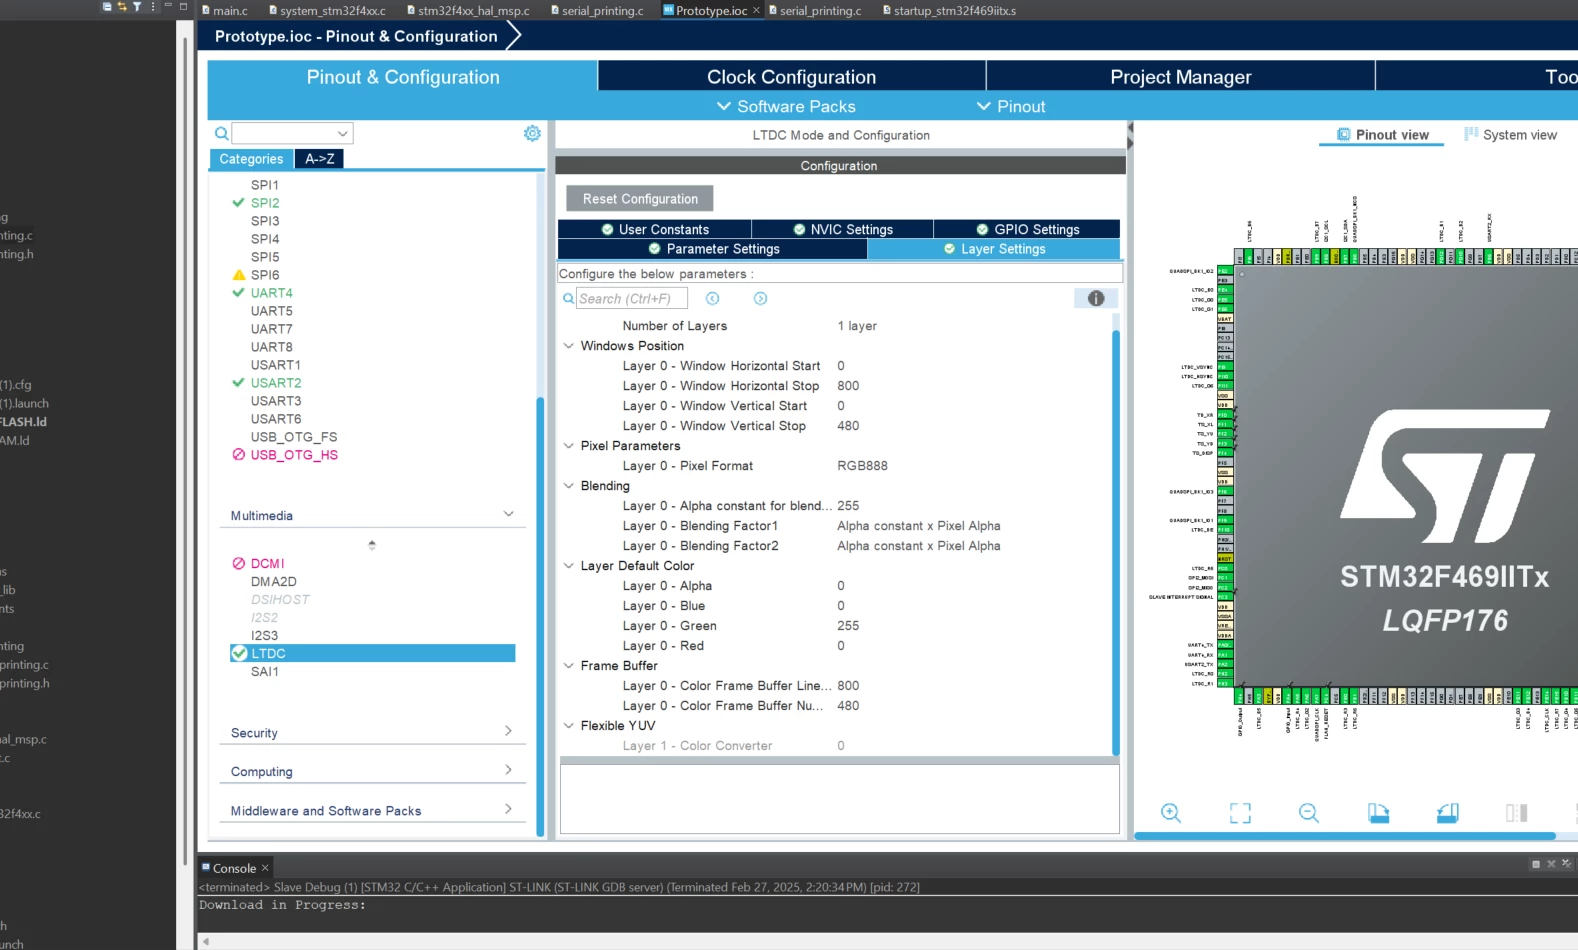Fit the chip to the view area
The height and width of the screenshot is (950, 1578).
click(x=1240, y=813)
